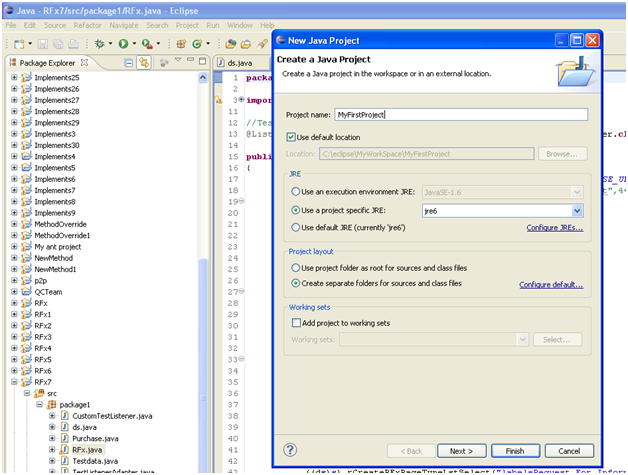Minimize the Package Explorer view
628x475 pixels.
pyautogui.click(x=190, y=60)
